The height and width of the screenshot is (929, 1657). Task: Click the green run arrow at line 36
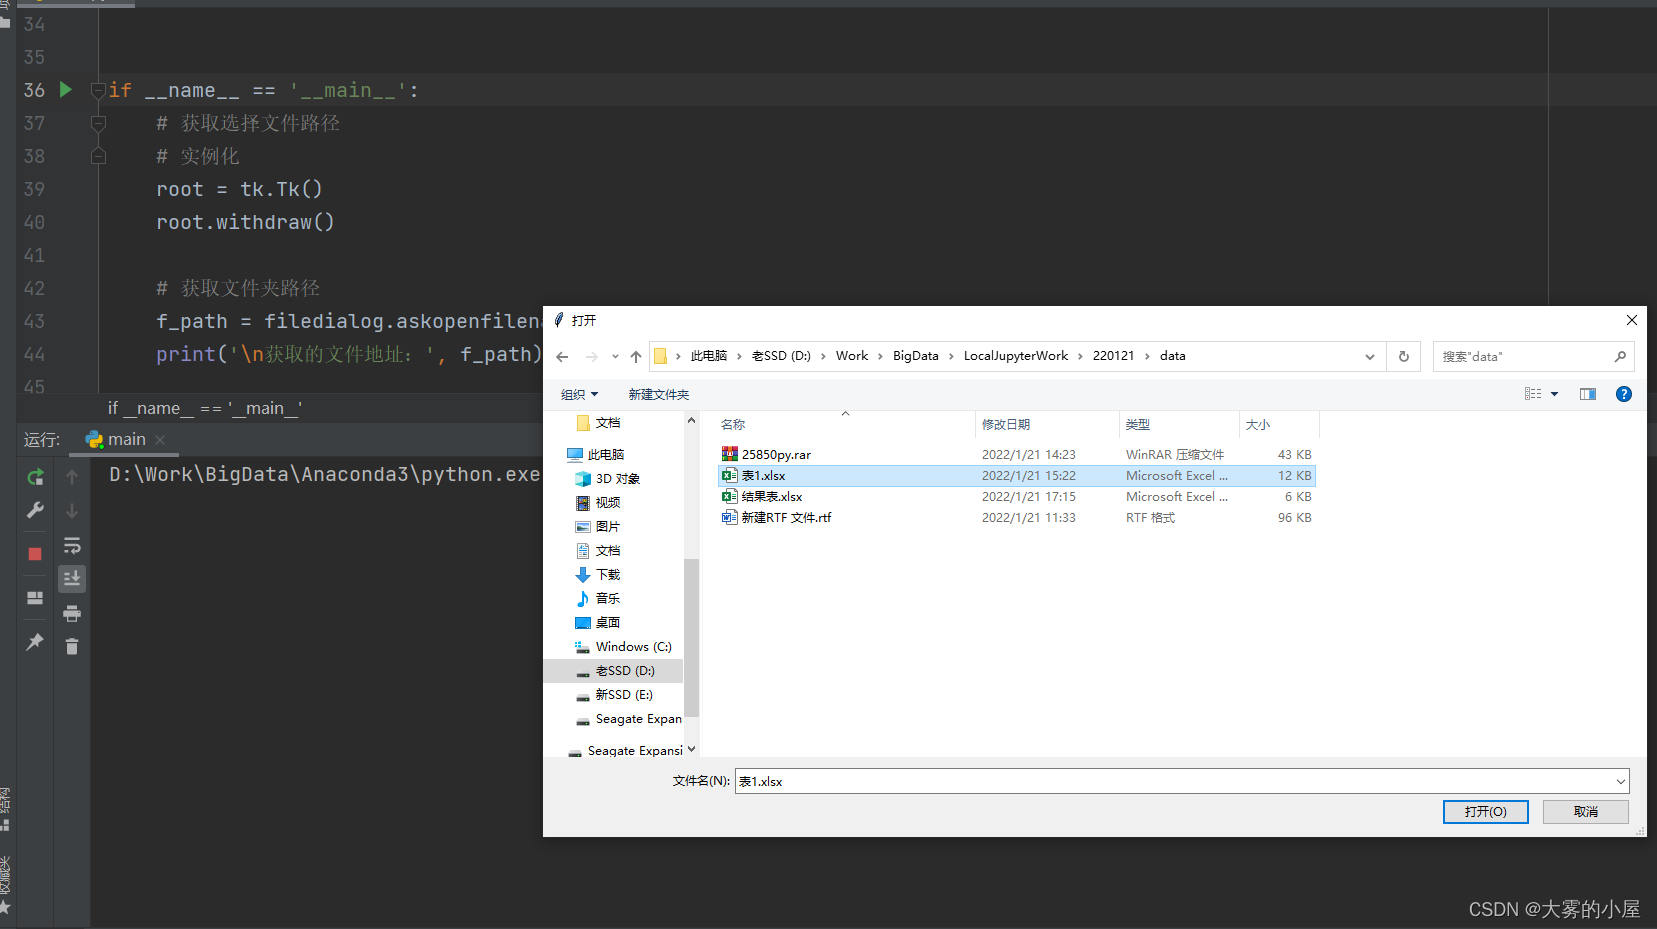65,90
